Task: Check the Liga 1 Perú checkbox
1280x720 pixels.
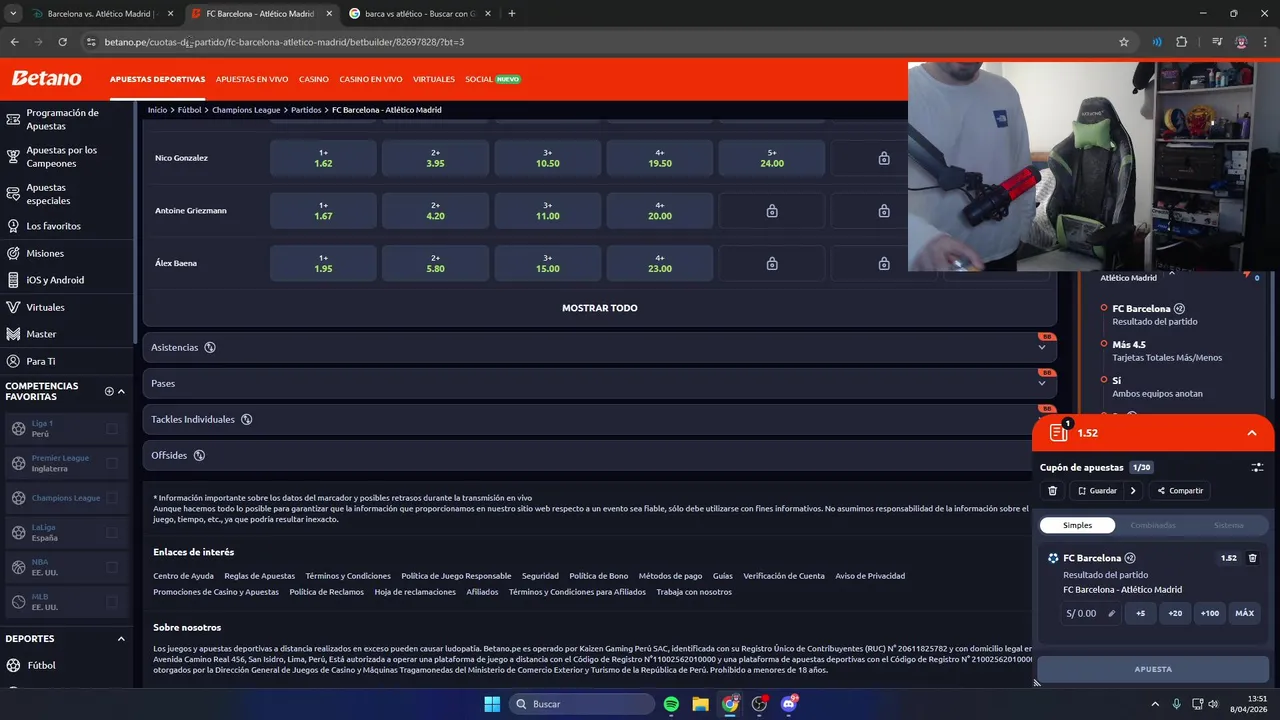Action: (x=112, y=429)
